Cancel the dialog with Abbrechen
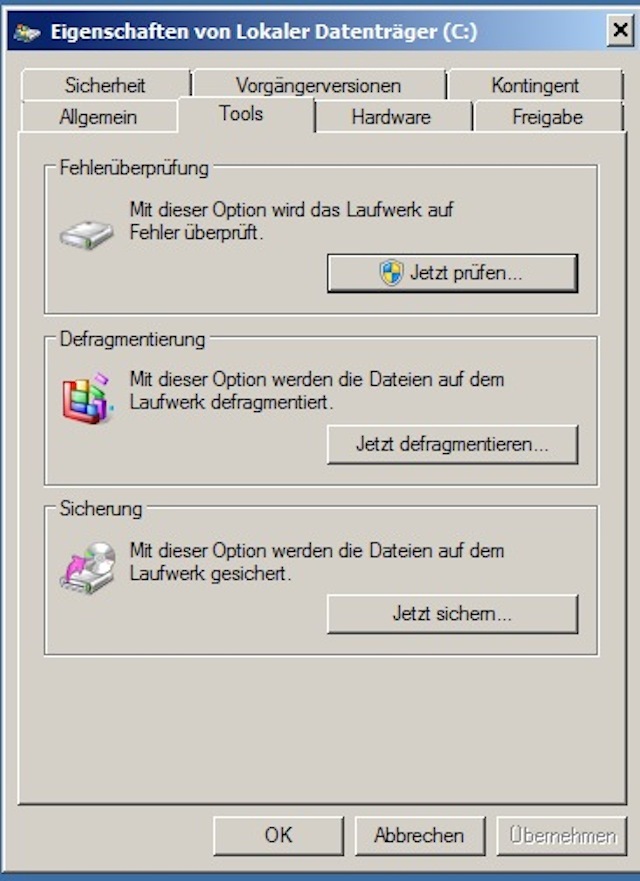 point(420,835)
